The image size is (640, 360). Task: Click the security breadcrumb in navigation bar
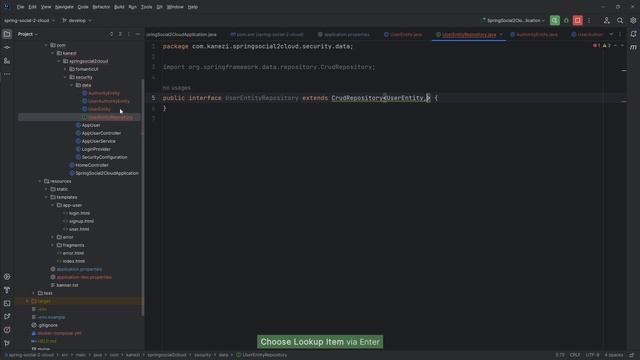[x=202, y=355]
